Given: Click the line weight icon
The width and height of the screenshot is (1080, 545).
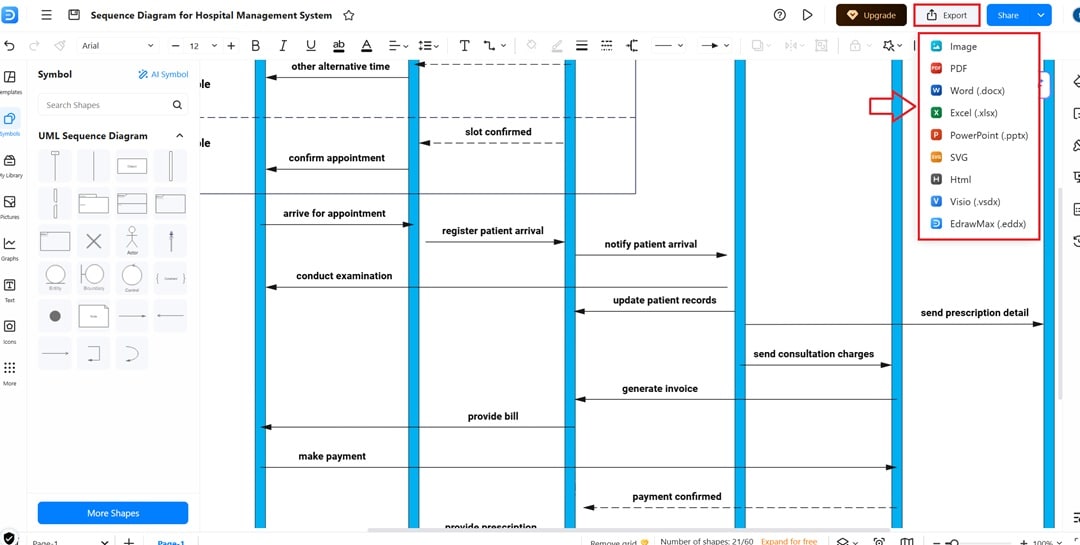Looking at the screenshot, I should tap(581, 45).
